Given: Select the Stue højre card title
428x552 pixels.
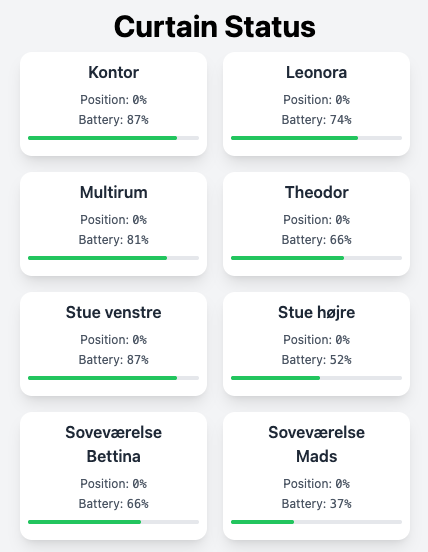Looking at the screenshot, I should click(316, 312).
